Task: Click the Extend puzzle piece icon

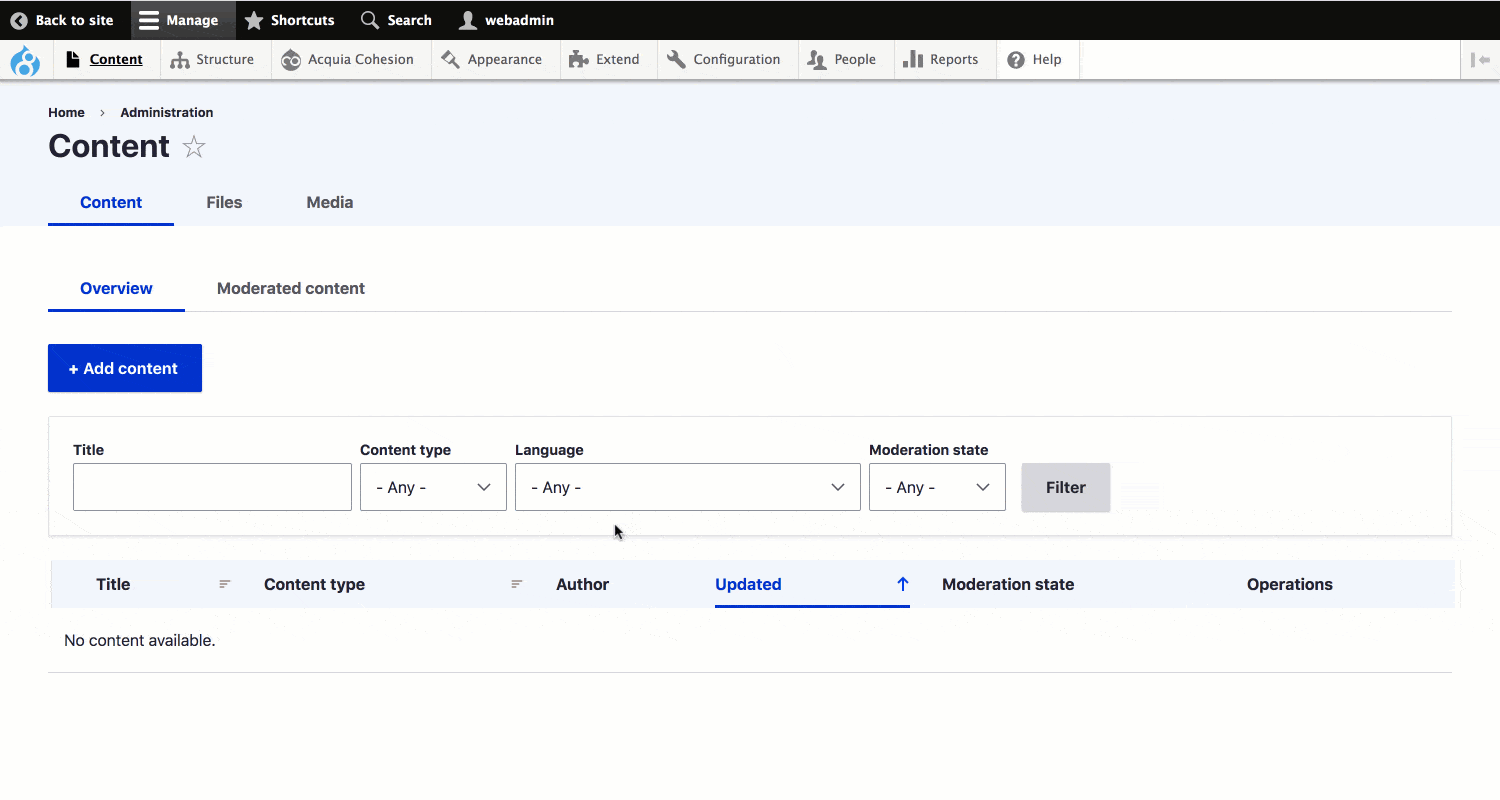Action: pyautogui.click(x=578, y=60)
